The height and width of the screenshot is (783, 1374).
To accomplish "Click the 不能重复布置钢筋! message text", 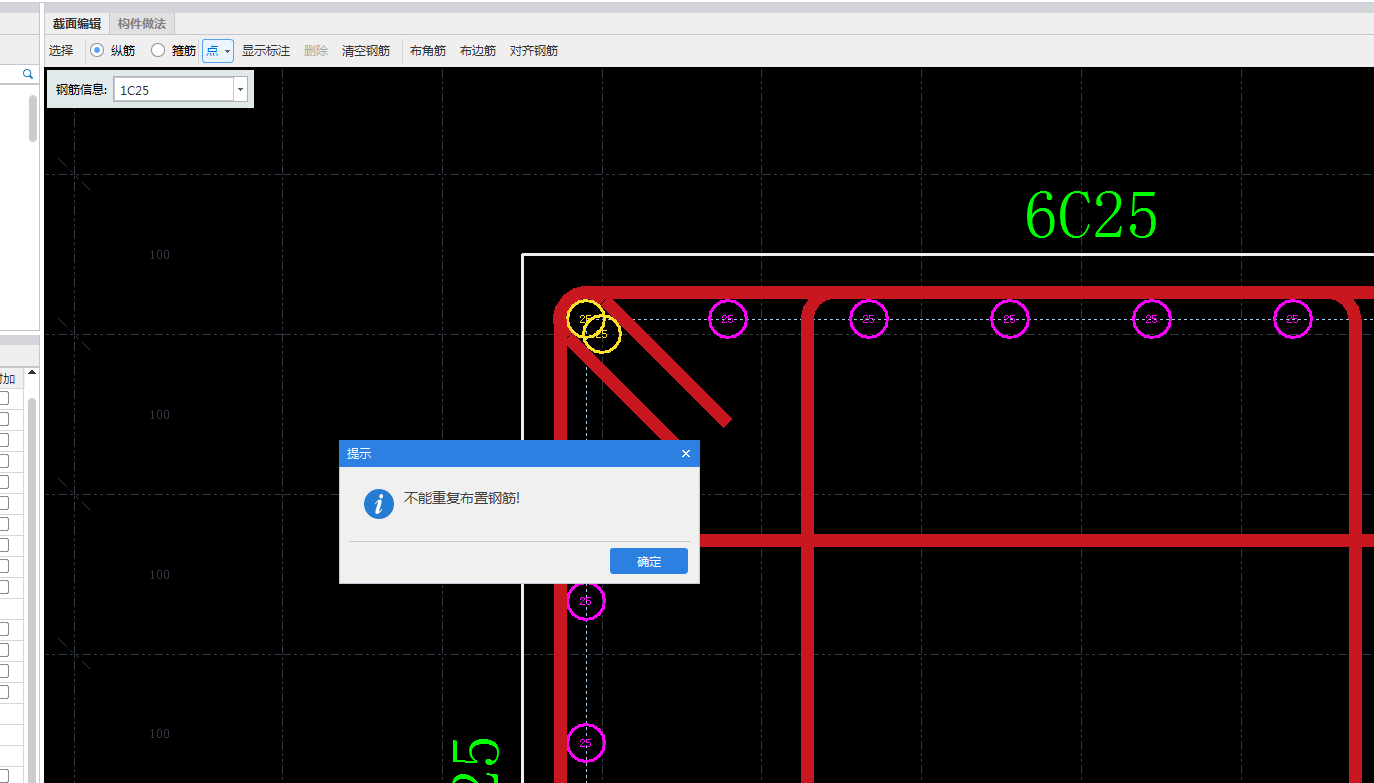I will pos(462,497).
